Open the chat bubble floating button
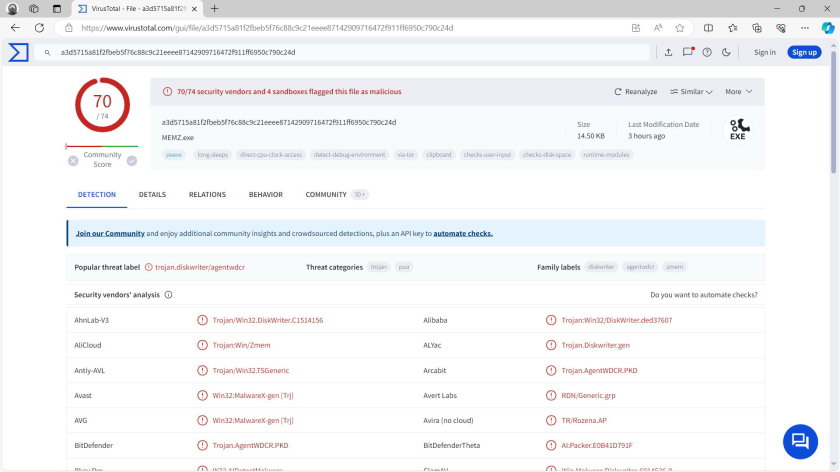Screen dimensions: 840x472 [800, 441]
